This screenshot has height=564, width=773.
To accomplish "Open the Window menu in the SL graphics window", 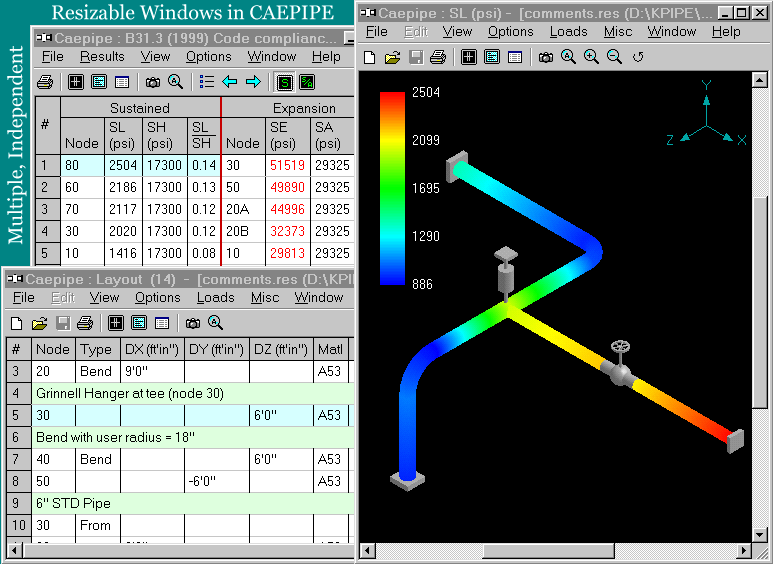I will [671, 32].
